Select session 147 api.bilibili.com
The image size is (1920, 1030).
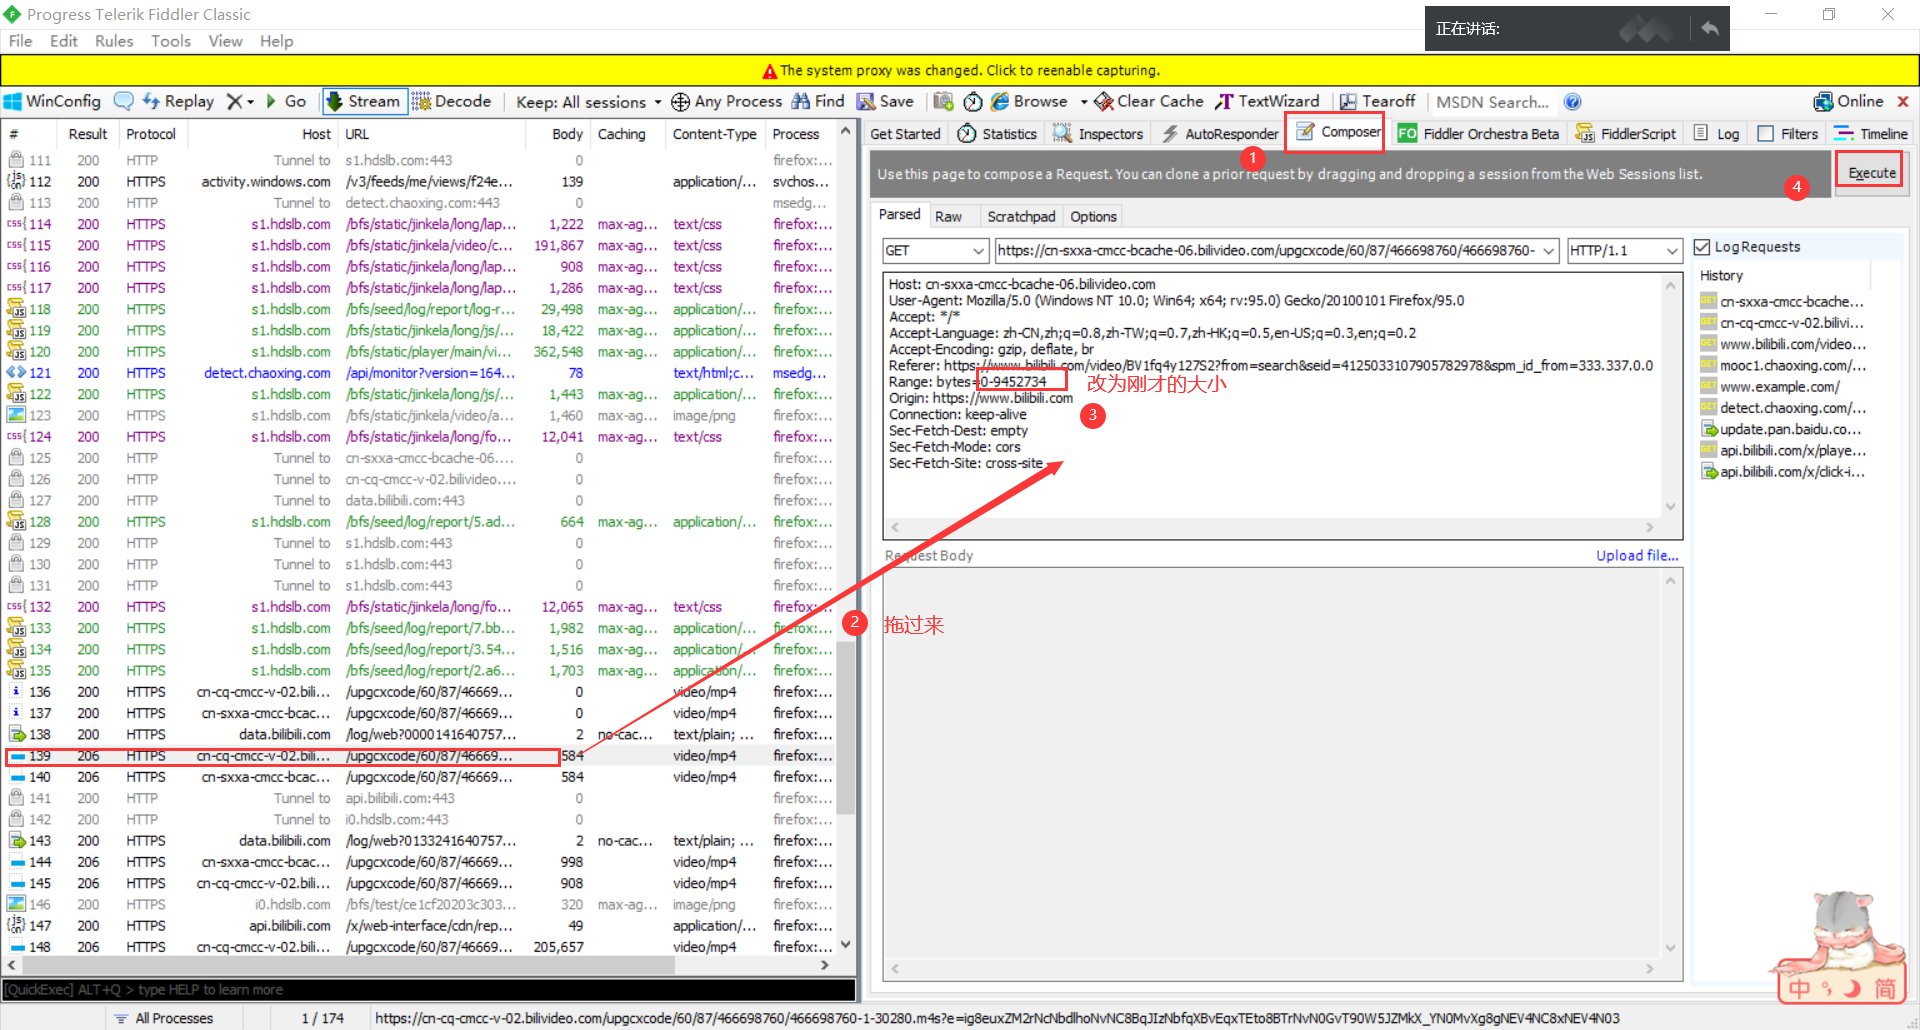pos(418,926)
